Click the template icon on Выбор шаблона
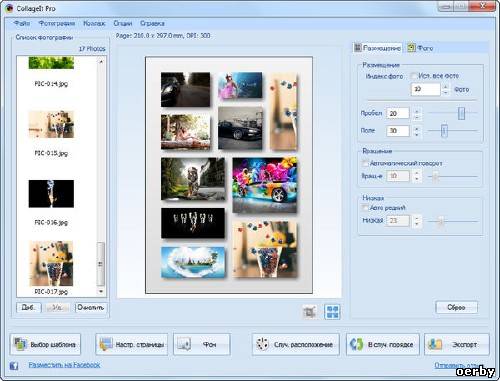The width and height of the screenshot is (500, 381). point(20,344)
